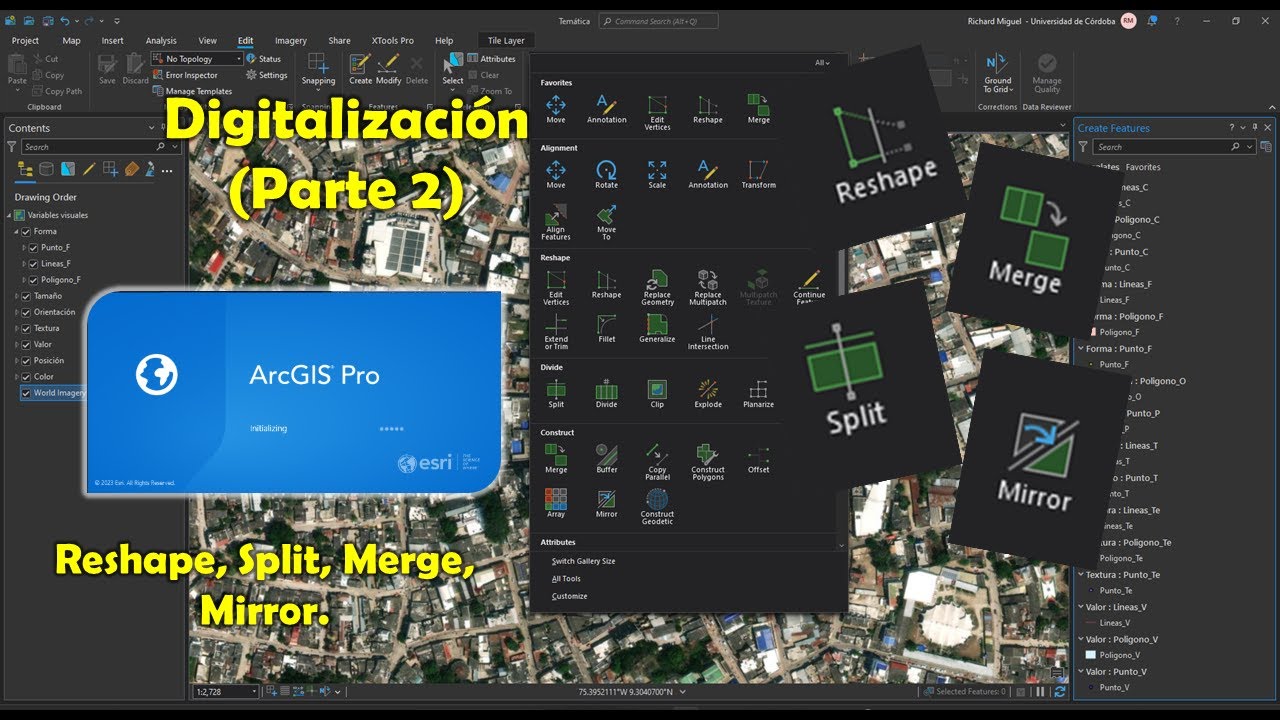Select the Scale alignment tool
The width and height of the screenshot is (1280, 720).
(657, 174)
